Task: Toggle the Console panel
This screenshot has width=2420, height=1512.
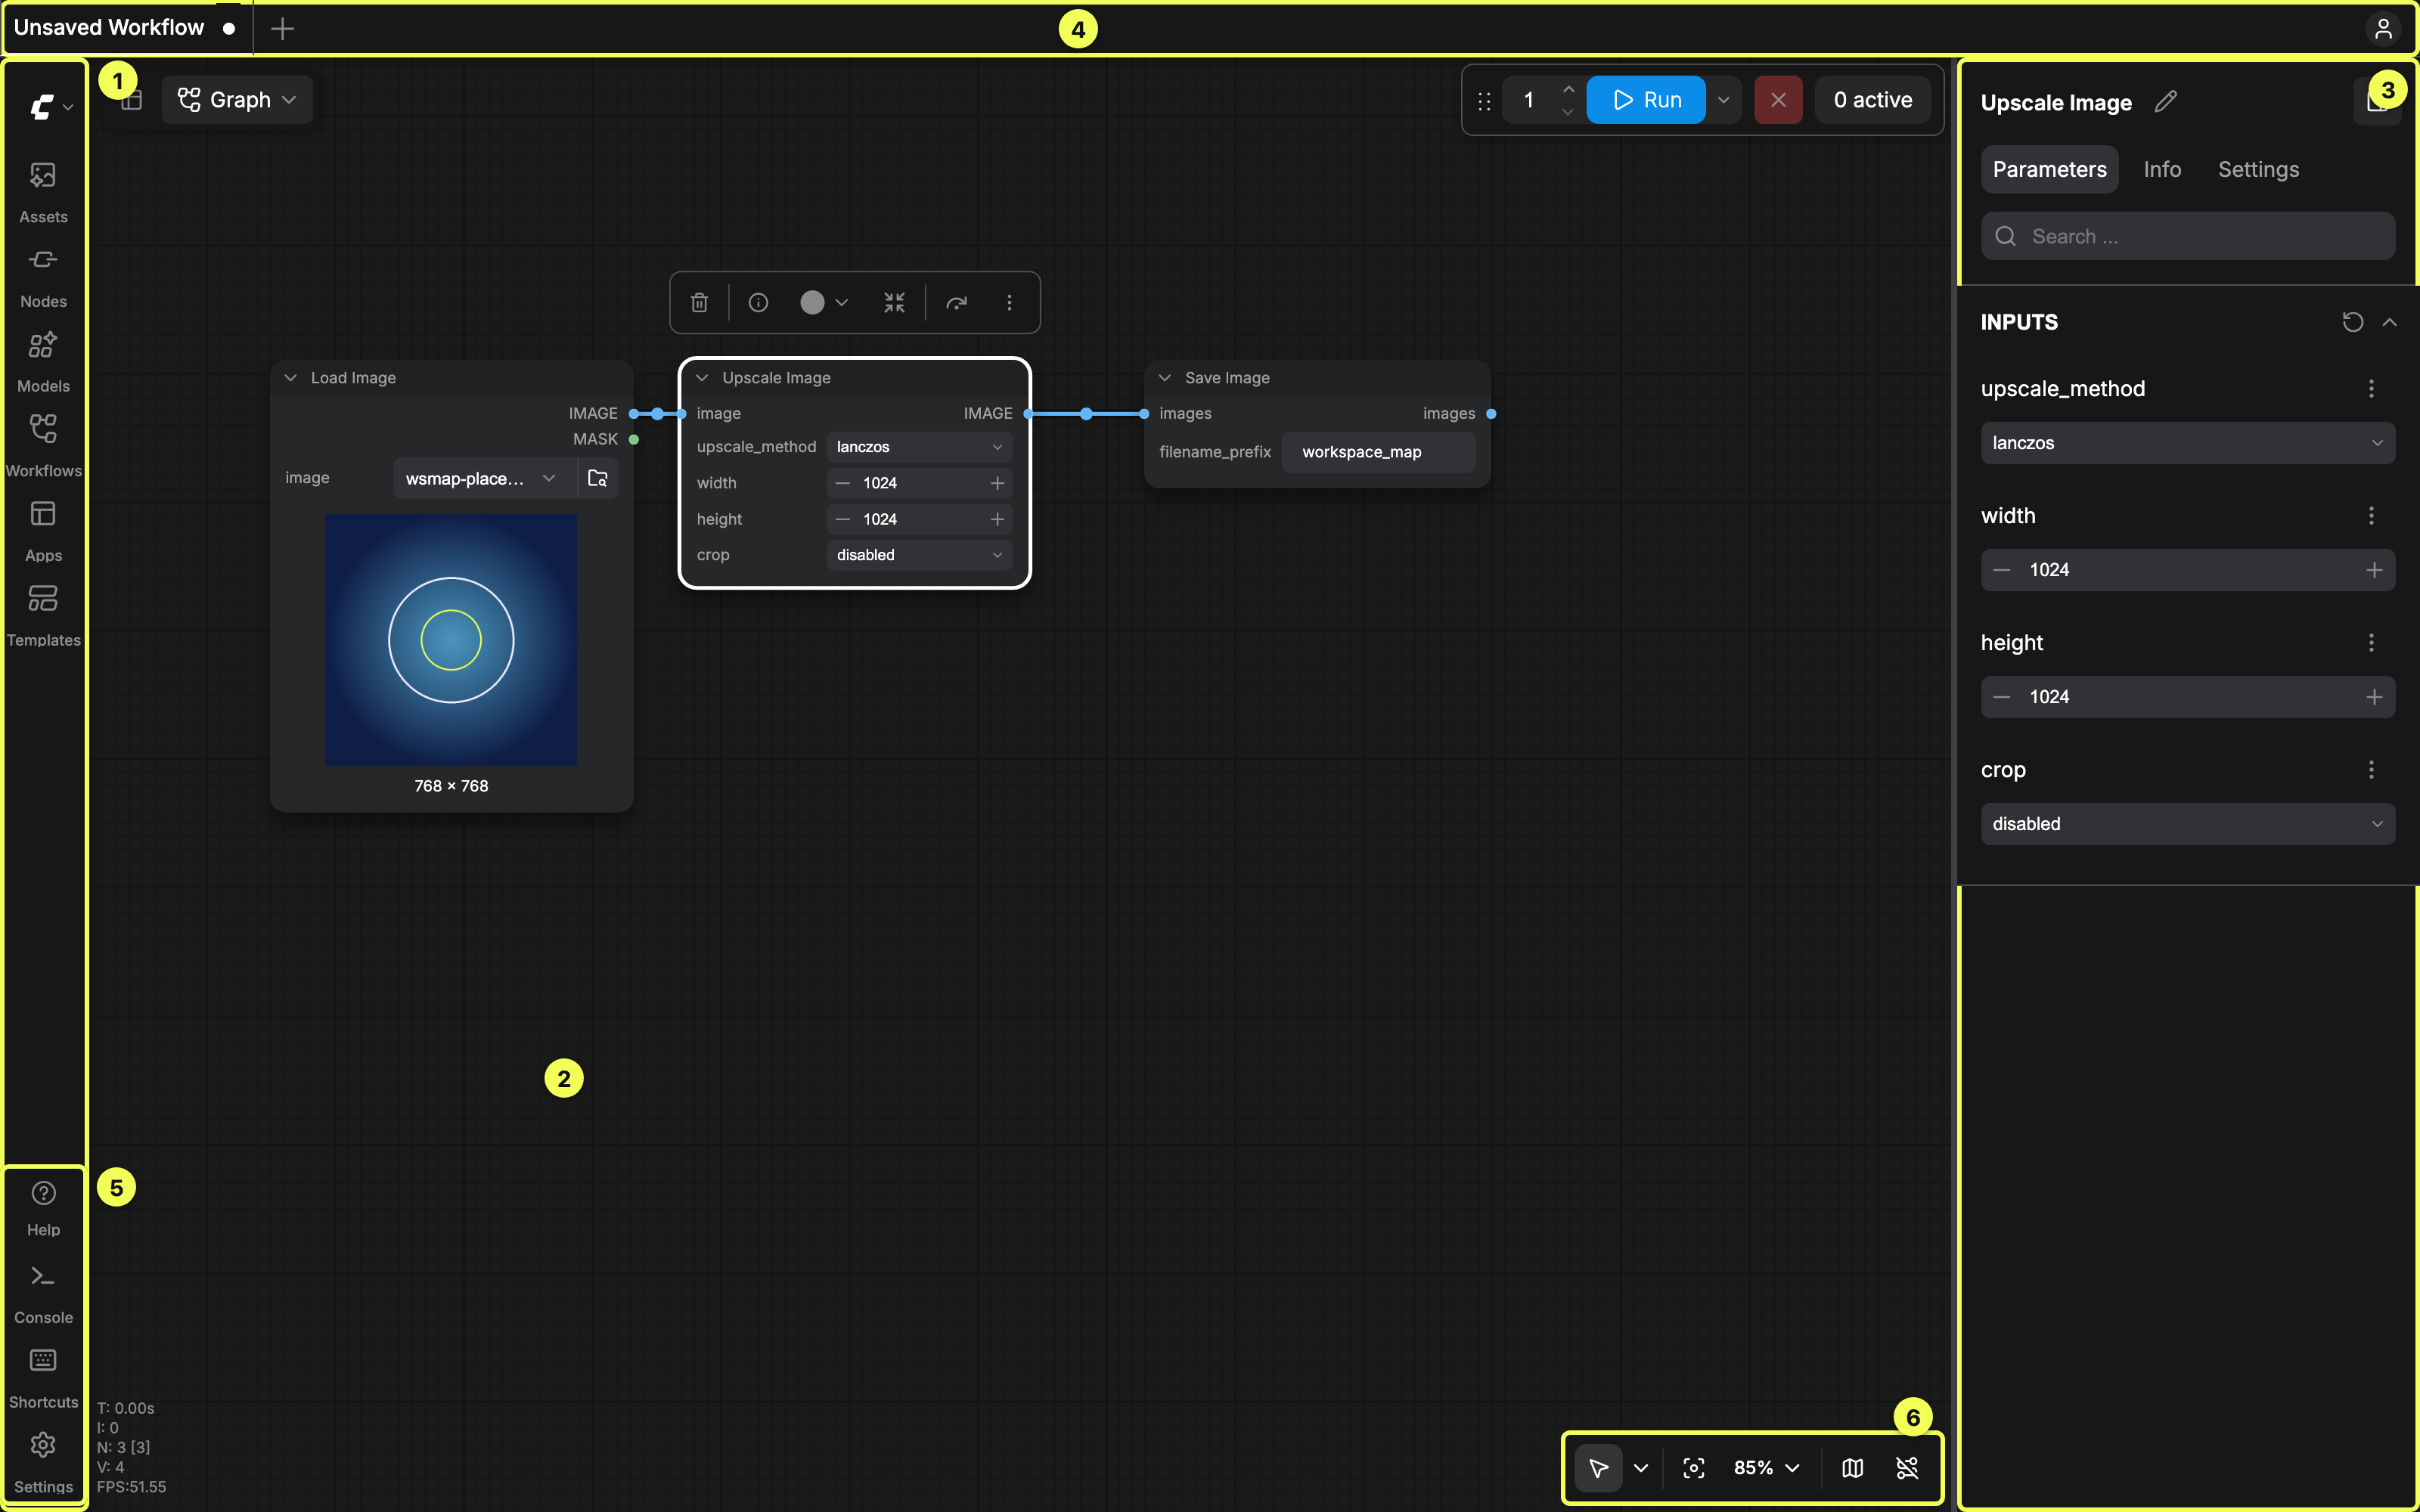Action: [x=43, y=1294]
